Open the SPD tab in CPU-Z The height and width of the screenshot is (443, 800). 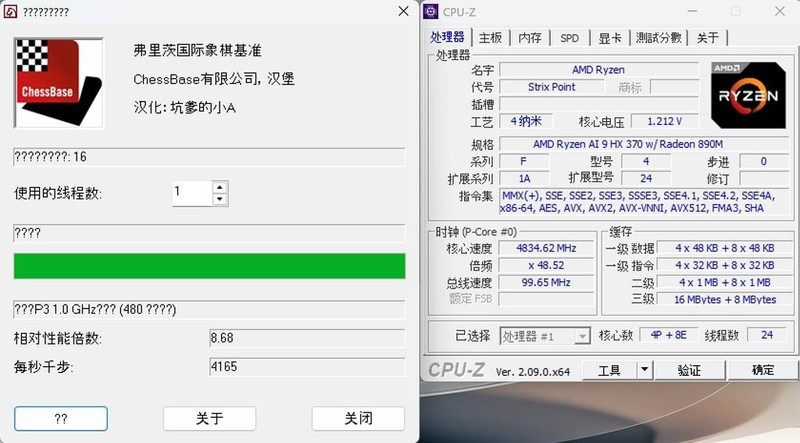(569, 38)
